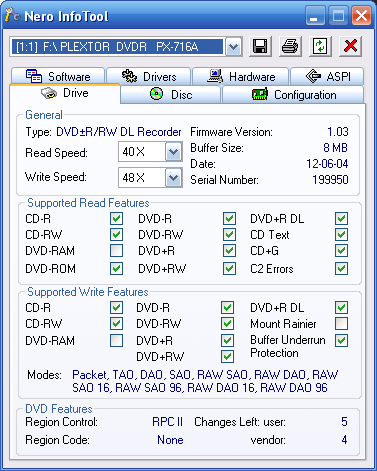
Task: Click the Nero InfoTool title bar icon
Action: [x=12, y=15]
